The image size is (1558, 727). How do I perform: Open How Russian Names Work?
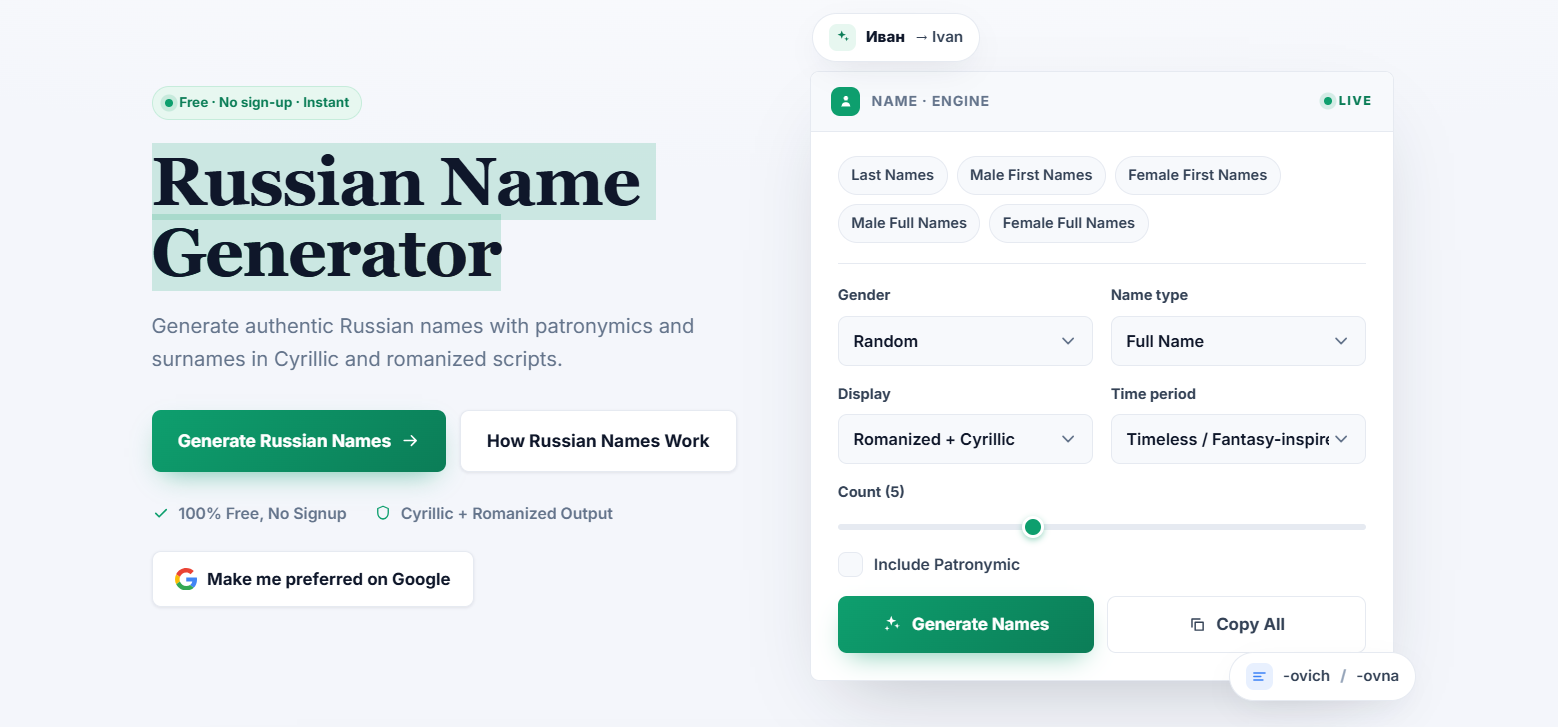pos(598,441)
